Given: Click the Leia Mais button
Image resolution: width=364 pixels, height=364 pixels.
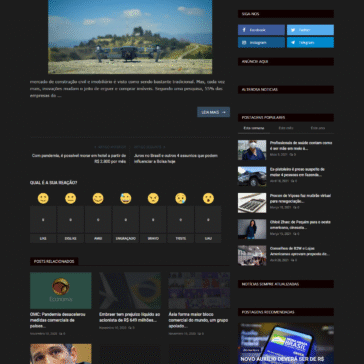Looking at the screenshot, I should 213,112.
